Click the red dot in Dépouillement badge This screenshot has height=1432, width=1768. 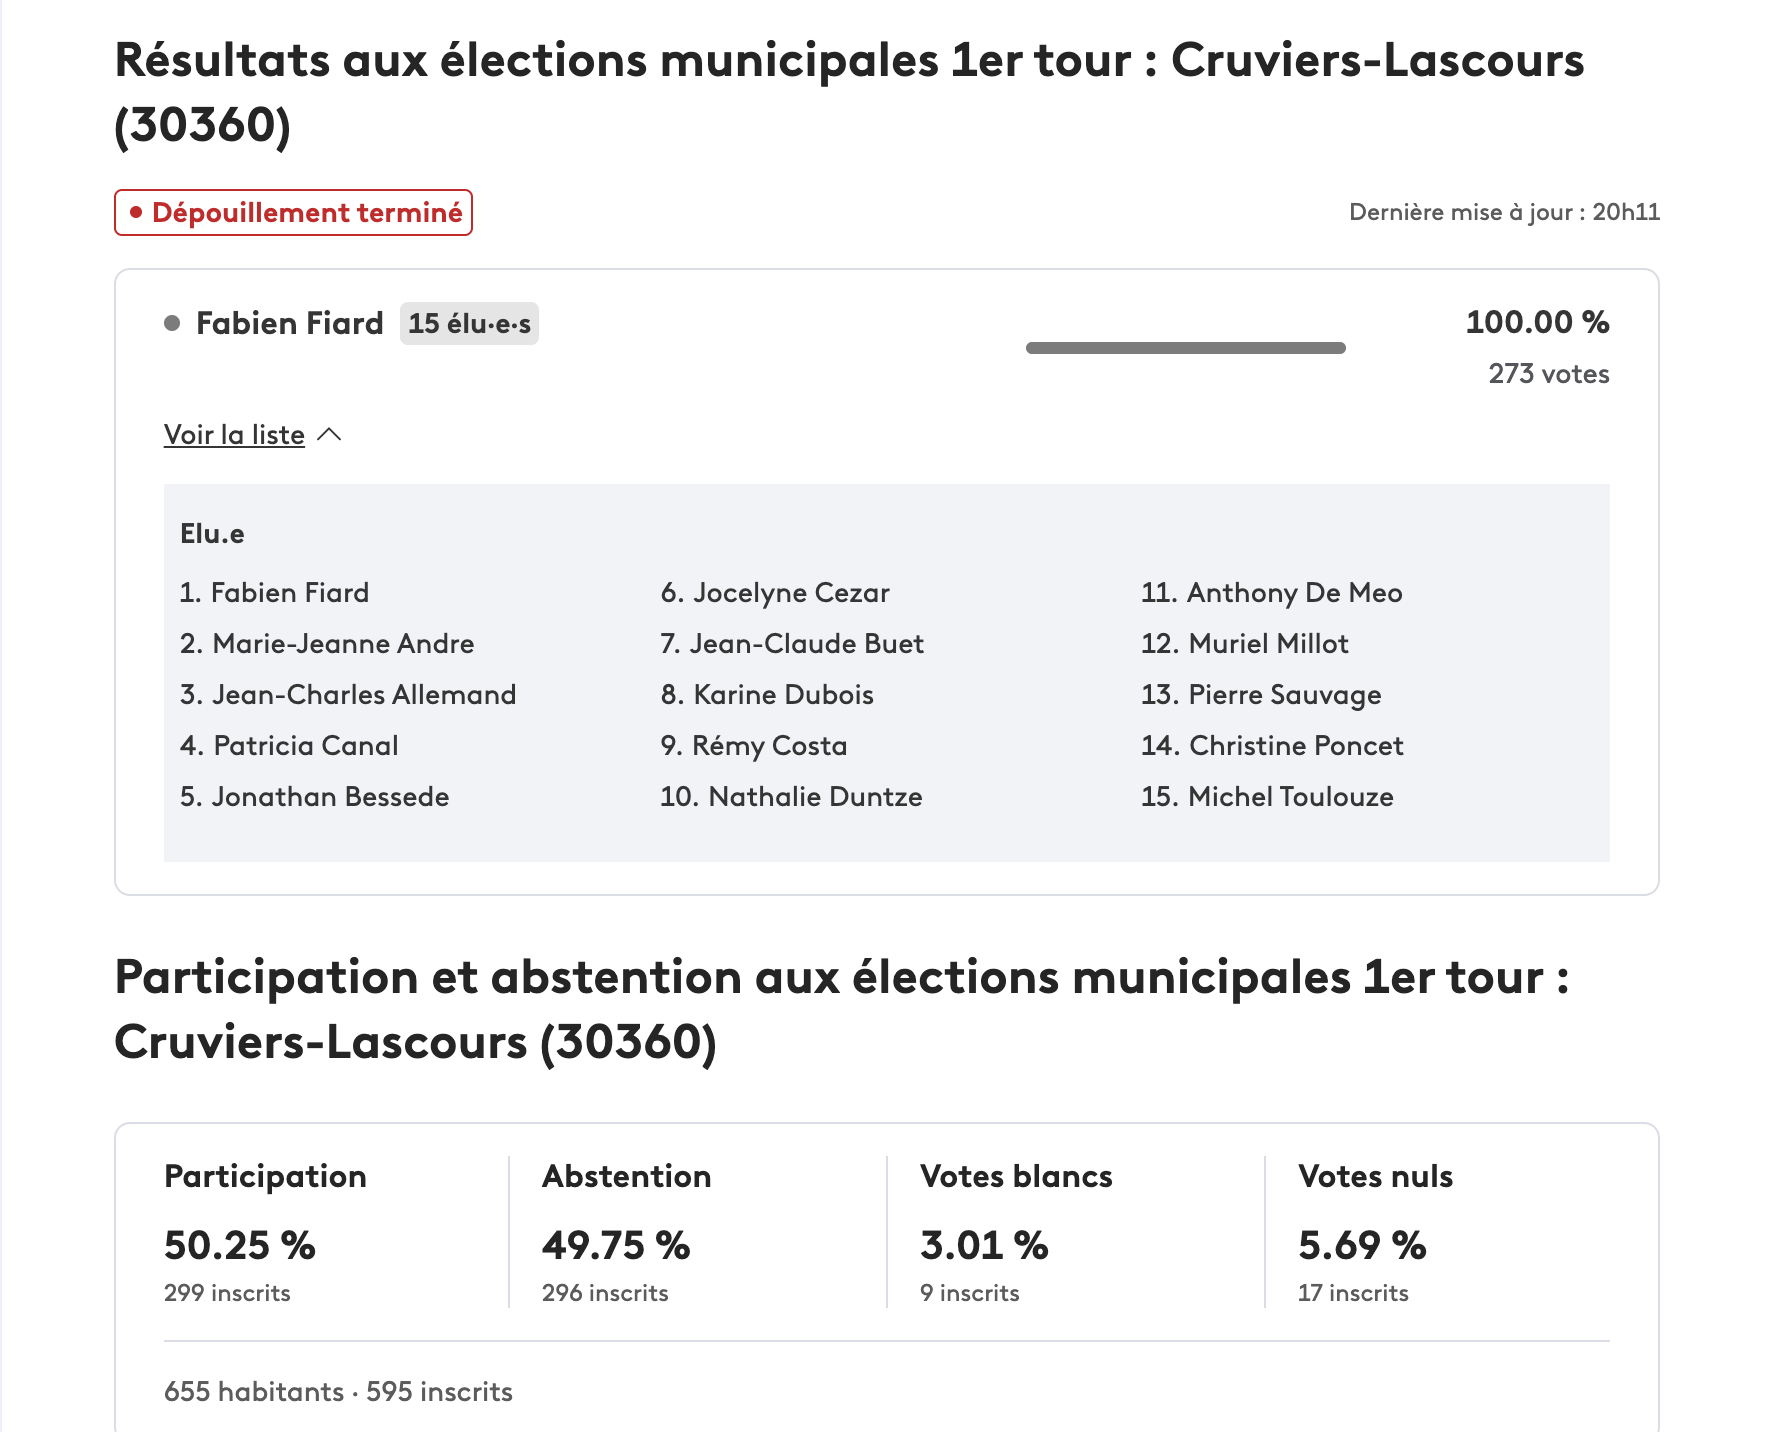(x=136, y=212)
